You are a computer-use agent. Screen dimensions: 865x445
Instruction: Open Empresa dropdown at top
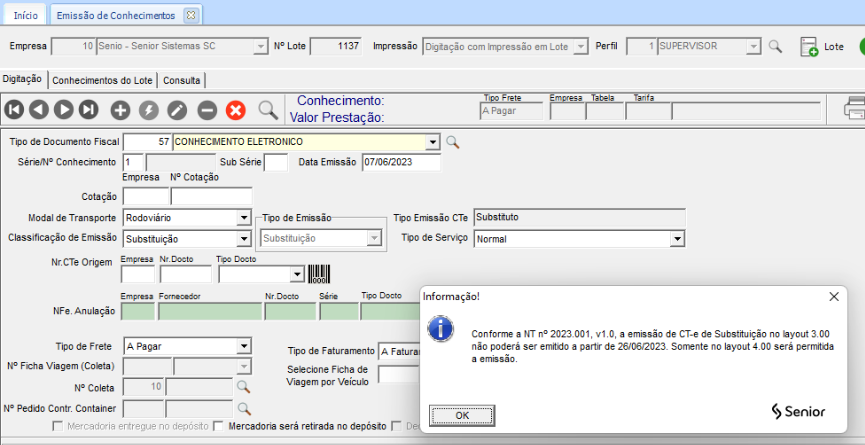pos(261,47)
